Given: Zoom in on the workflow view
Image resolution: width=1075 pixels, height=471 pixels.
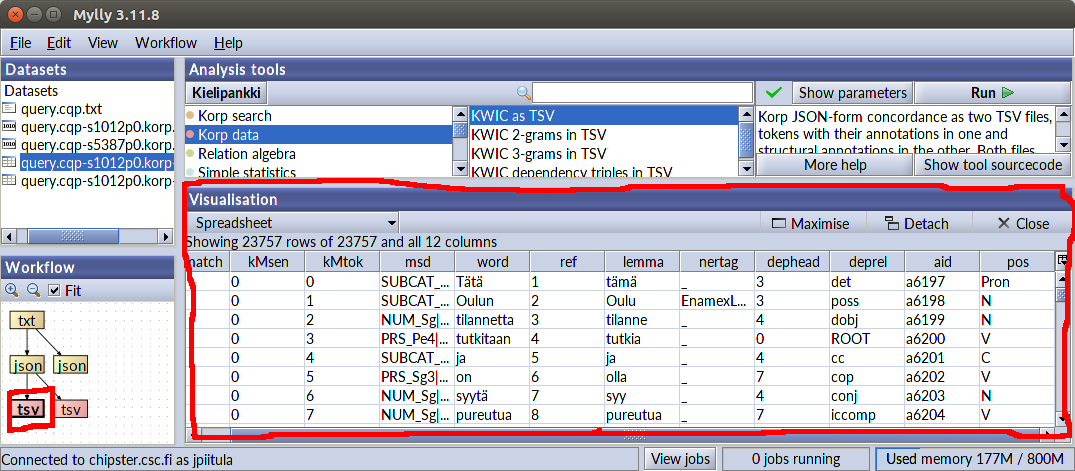Looking at the screenshot, I should point(12,290).
